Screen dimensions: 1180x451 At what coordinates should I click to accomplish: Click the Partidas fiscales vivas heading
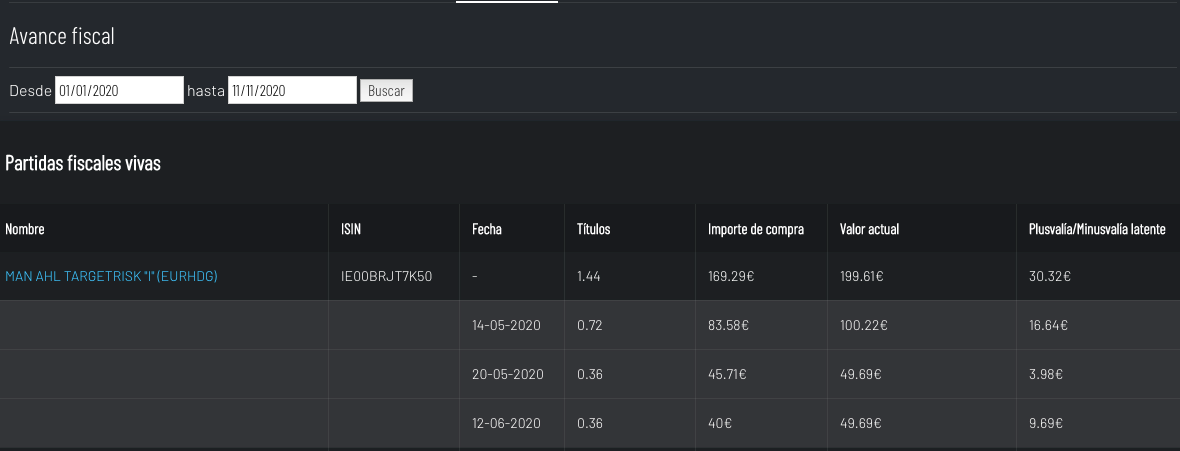pos(83,163)
